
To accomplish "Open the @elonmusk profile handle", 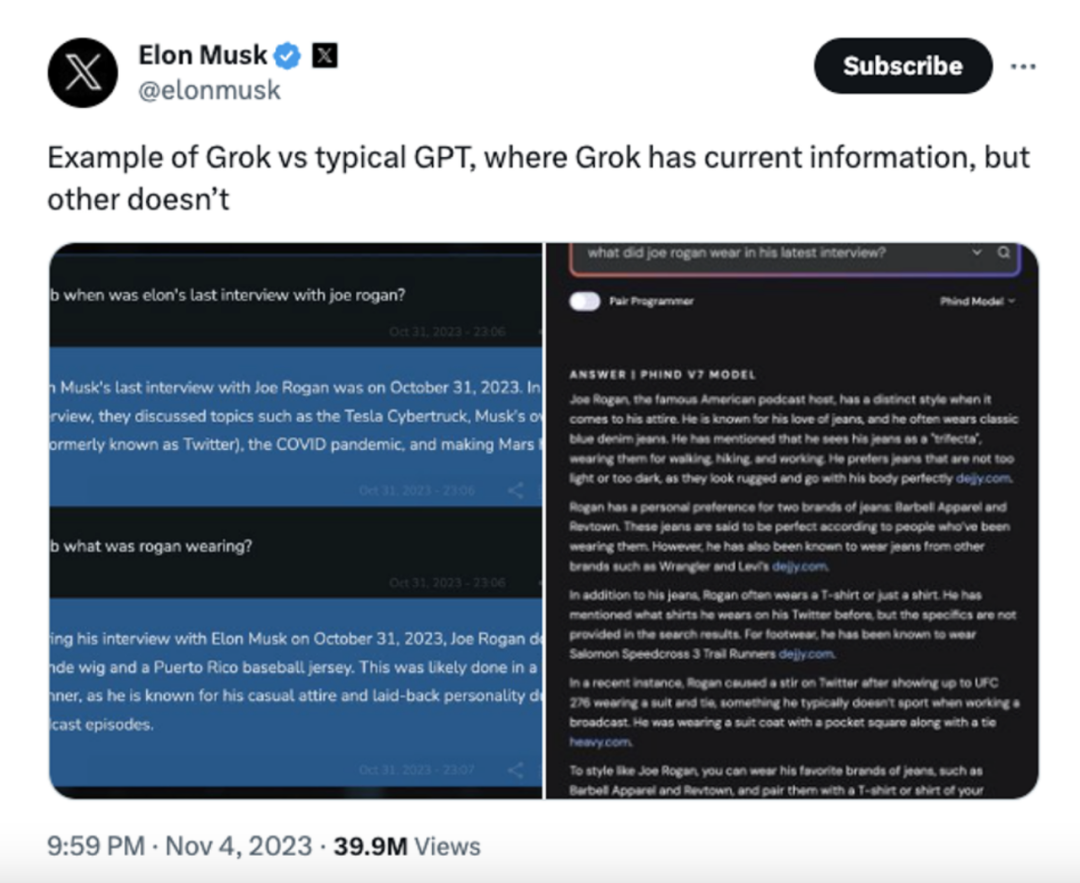I will point(209,90).
